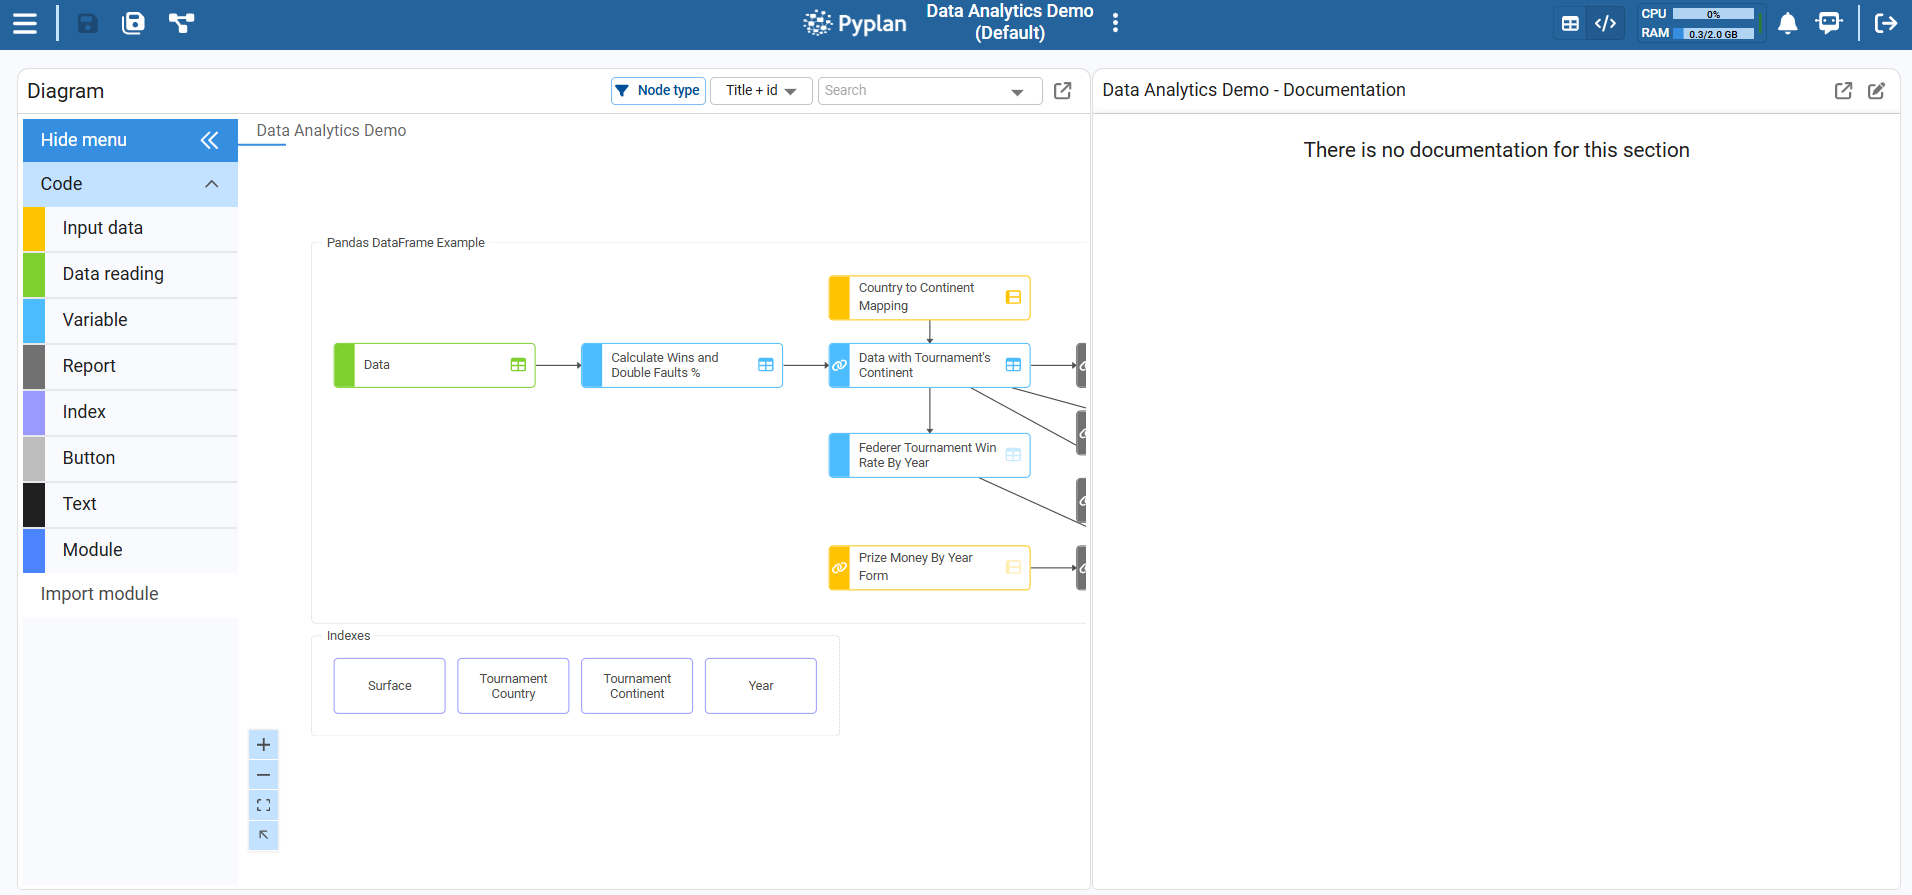Open the Title + id dropdown
Screen dimensions: 1912x895
761,91
